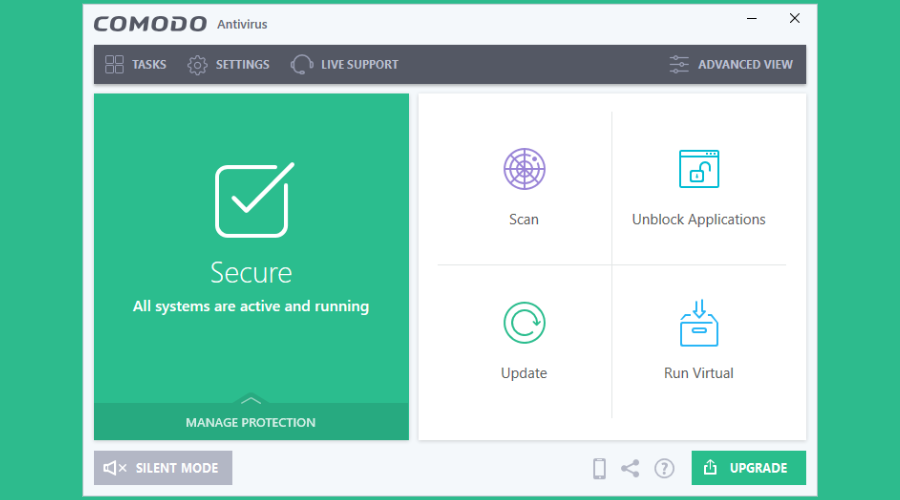
Task: Minimize the Comodo Antivirus window
Action: pos(751,18)
